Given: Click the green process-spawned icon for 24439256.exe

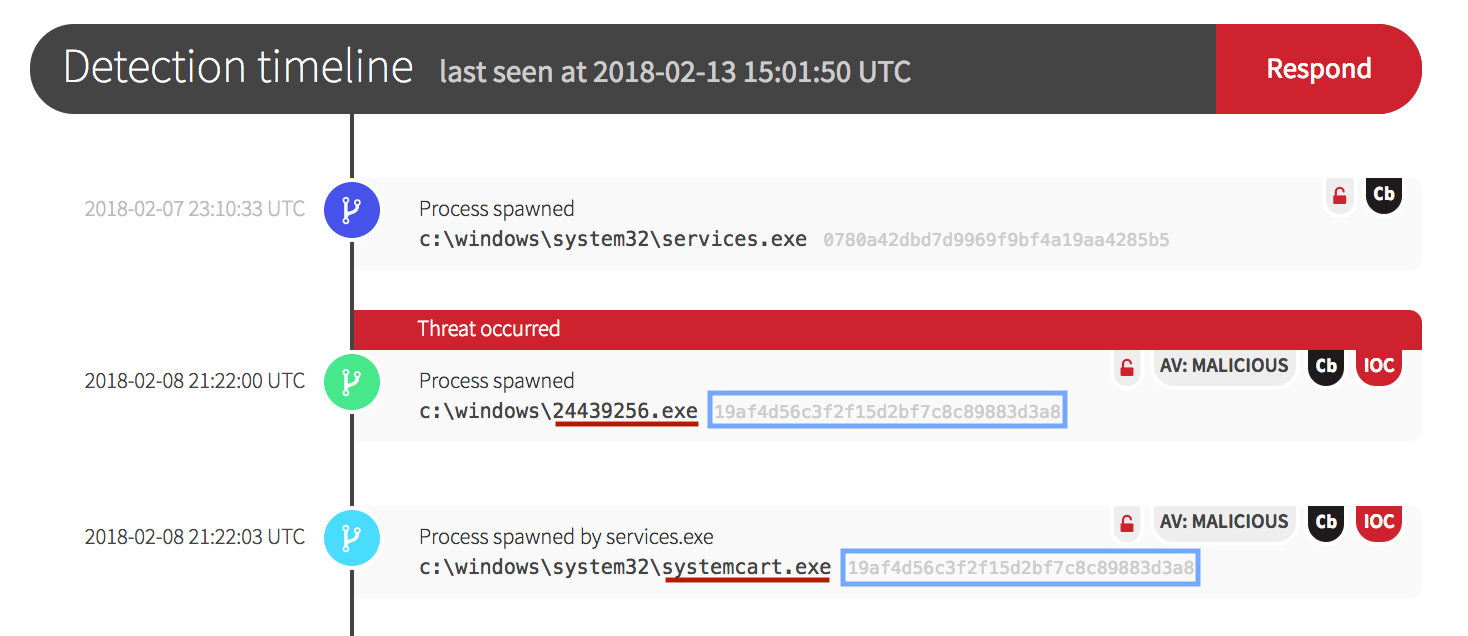Looking at the screenshot, I should pyautogui.click(x=352, y=382).
